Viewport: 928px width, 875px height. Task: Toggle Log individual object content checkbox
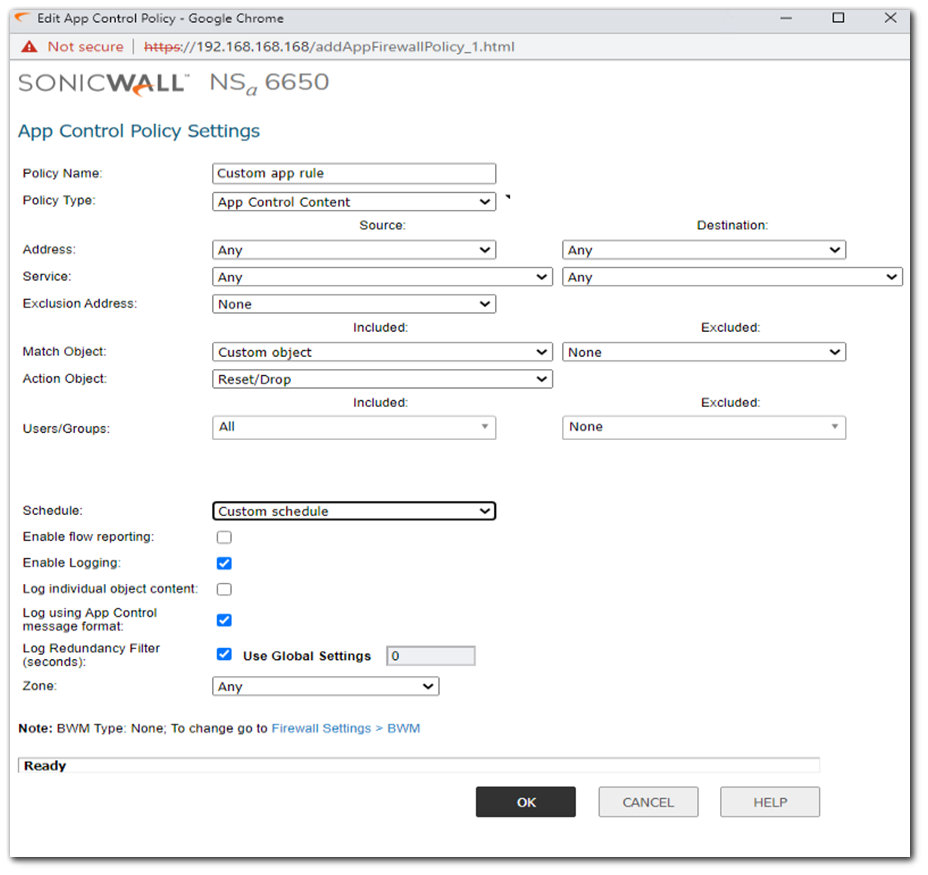(x=224, y=590)
